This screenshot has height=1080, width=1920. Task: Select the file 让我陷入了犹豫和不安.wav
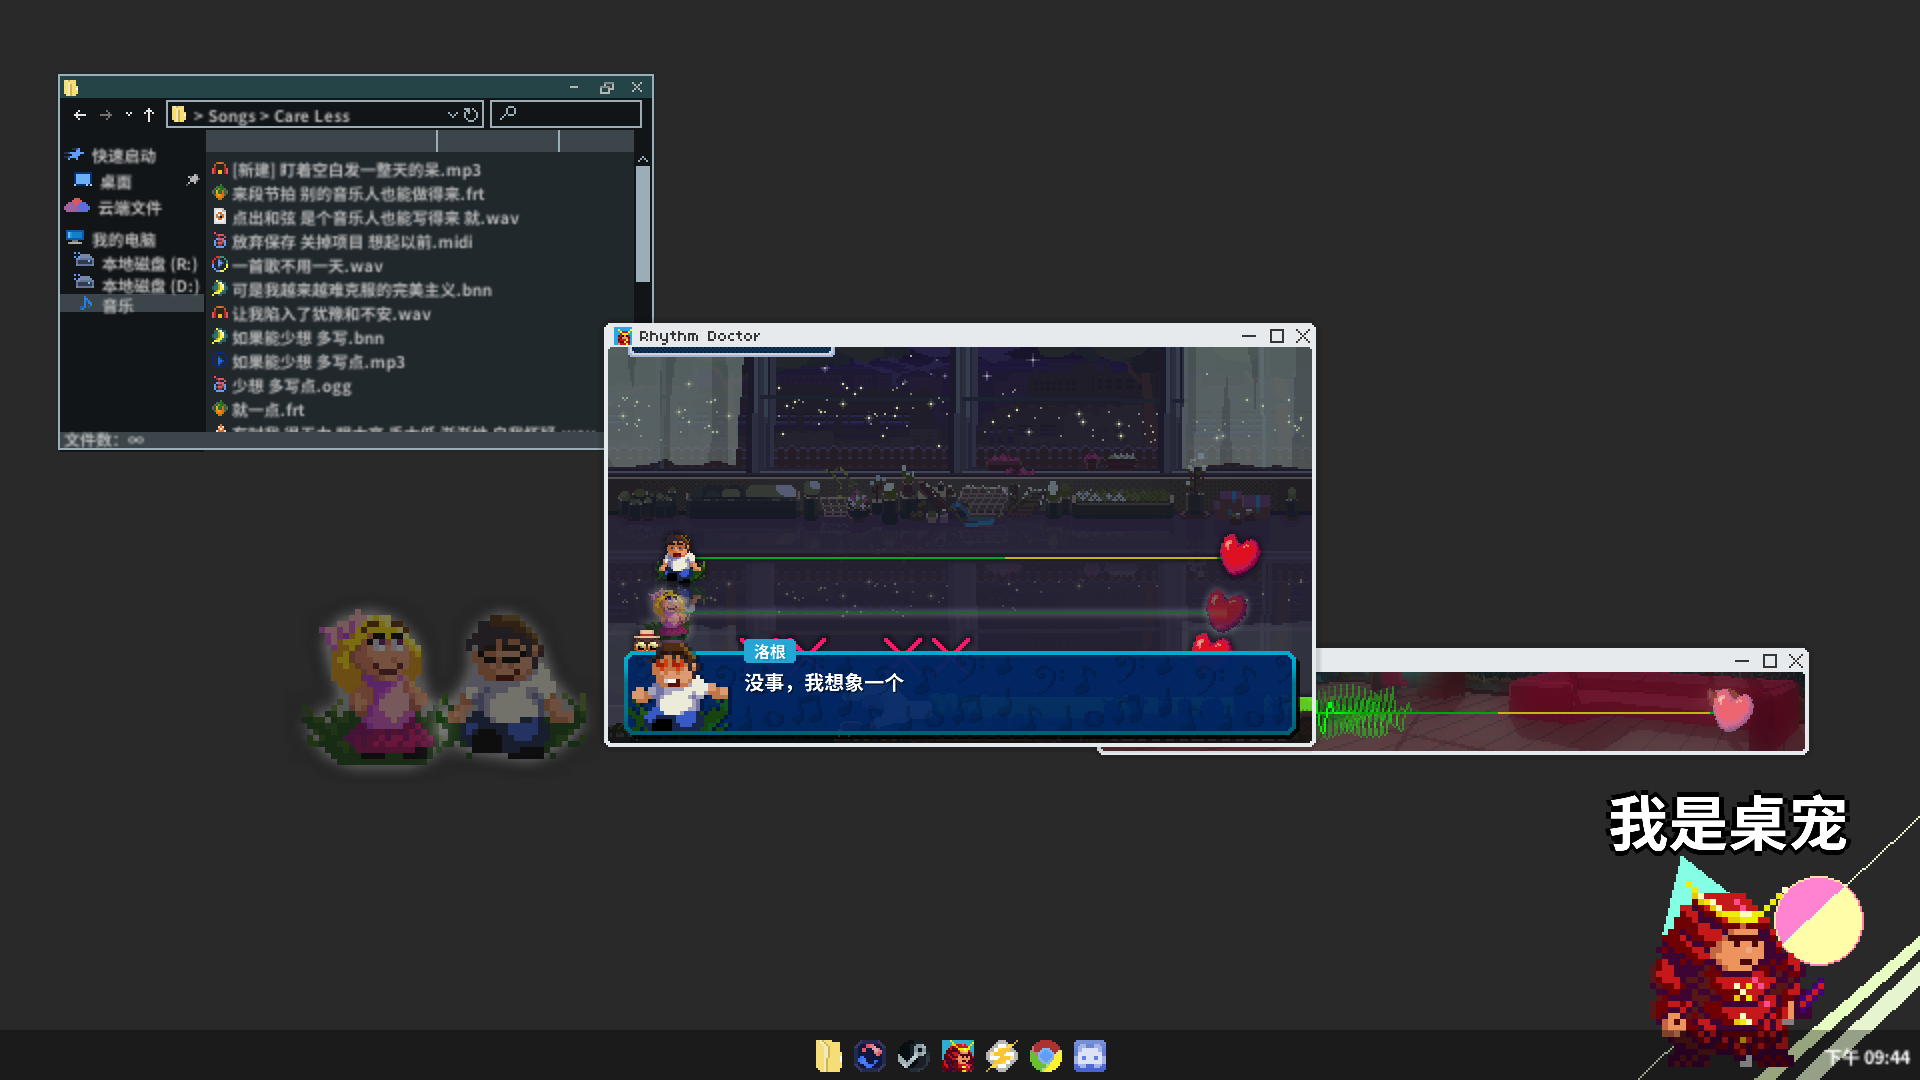point(322,314)
